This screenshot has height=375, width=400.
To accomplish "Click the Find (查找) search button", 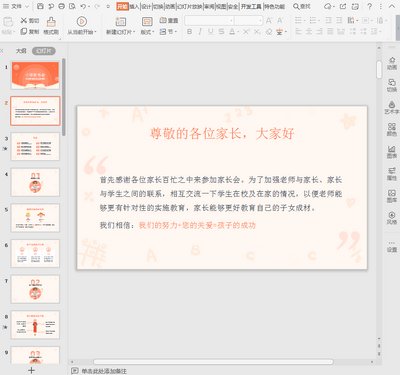I will point(302,6).
